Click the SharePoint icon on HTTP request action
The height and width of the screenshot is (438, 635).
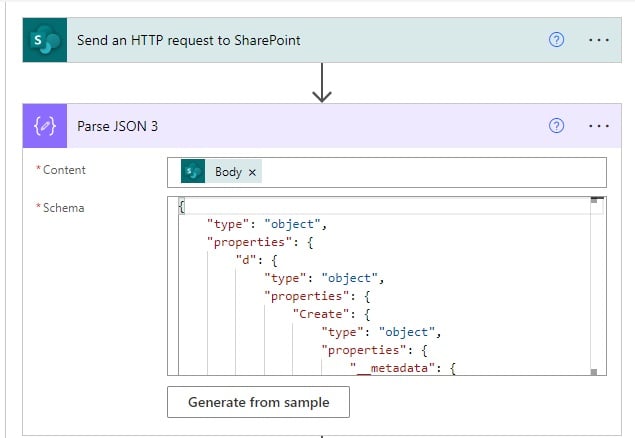click(x=45, y=40)
